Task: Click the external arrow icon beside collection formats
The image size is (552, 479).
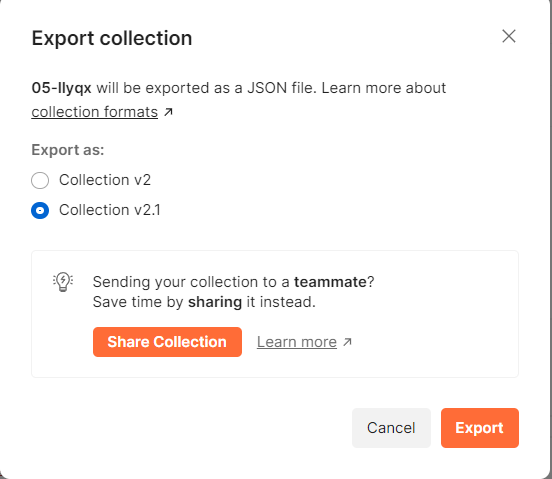Action: tap(169, 112)
